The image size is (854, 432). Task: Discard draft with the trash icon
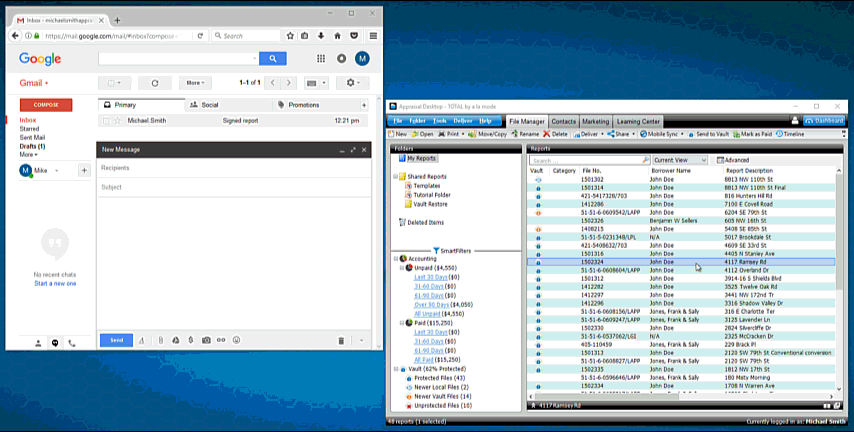tap(341, 340)
